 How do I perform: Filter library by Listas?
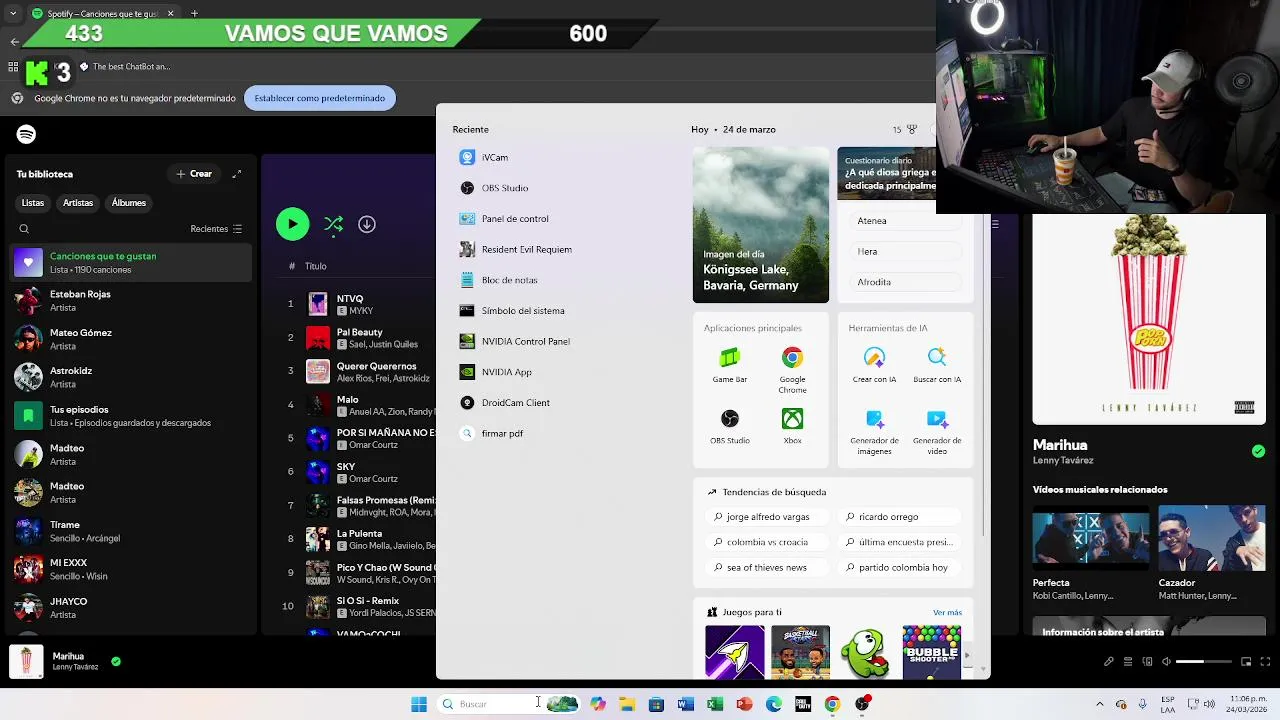point(33,203)
